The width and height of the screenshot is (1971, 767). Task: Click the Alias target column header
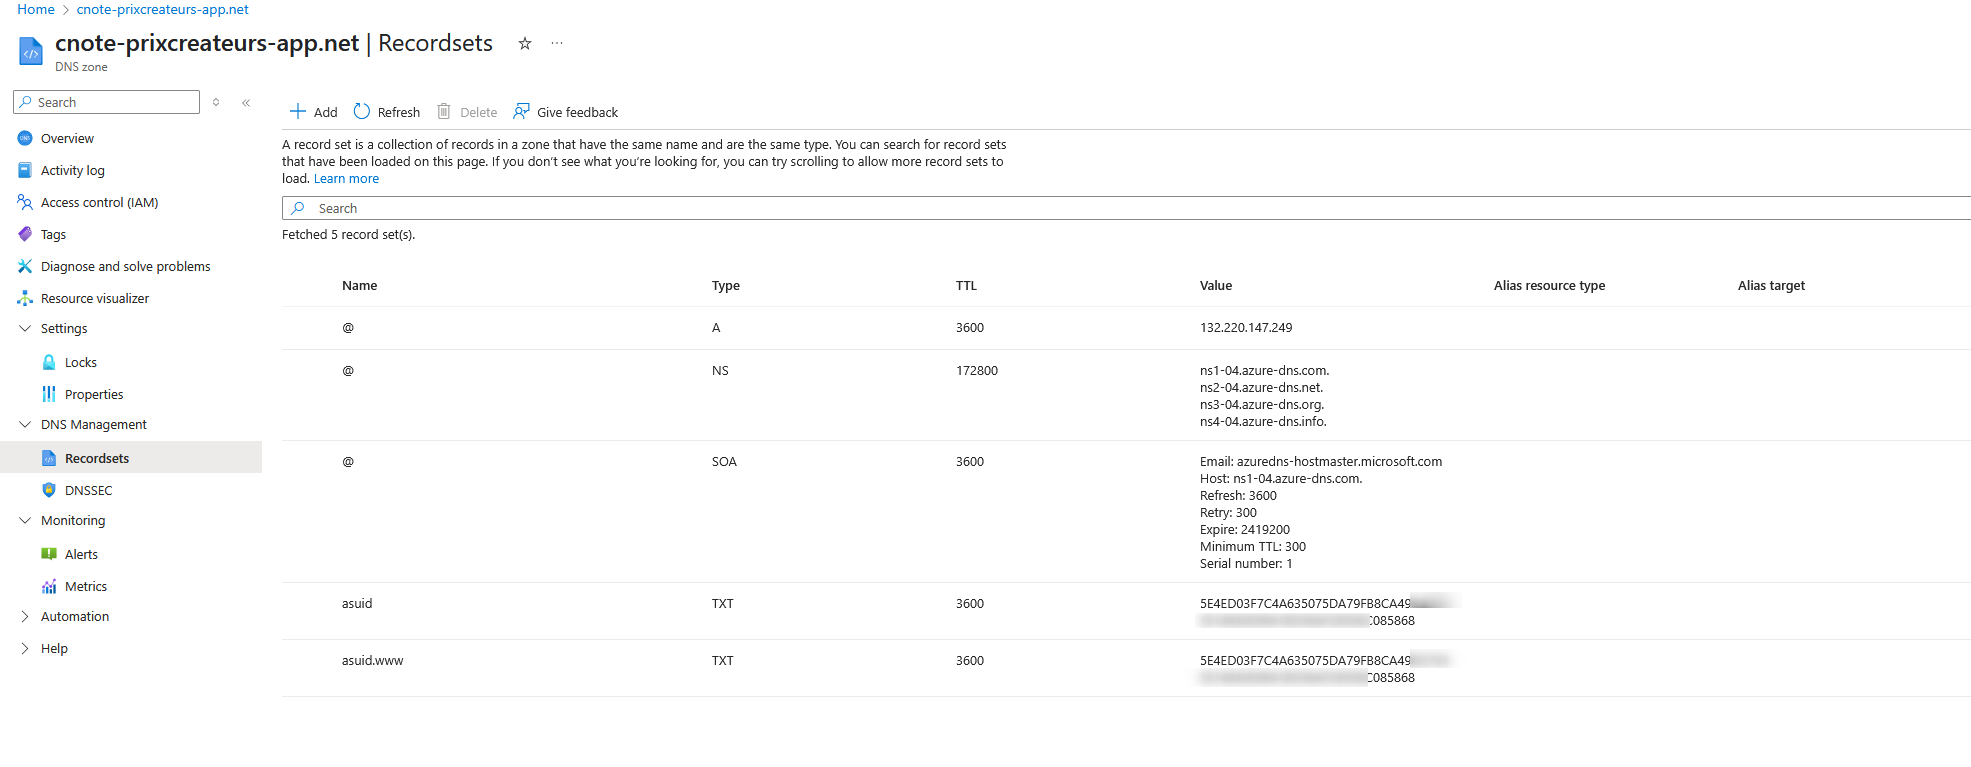point(1771,285)
